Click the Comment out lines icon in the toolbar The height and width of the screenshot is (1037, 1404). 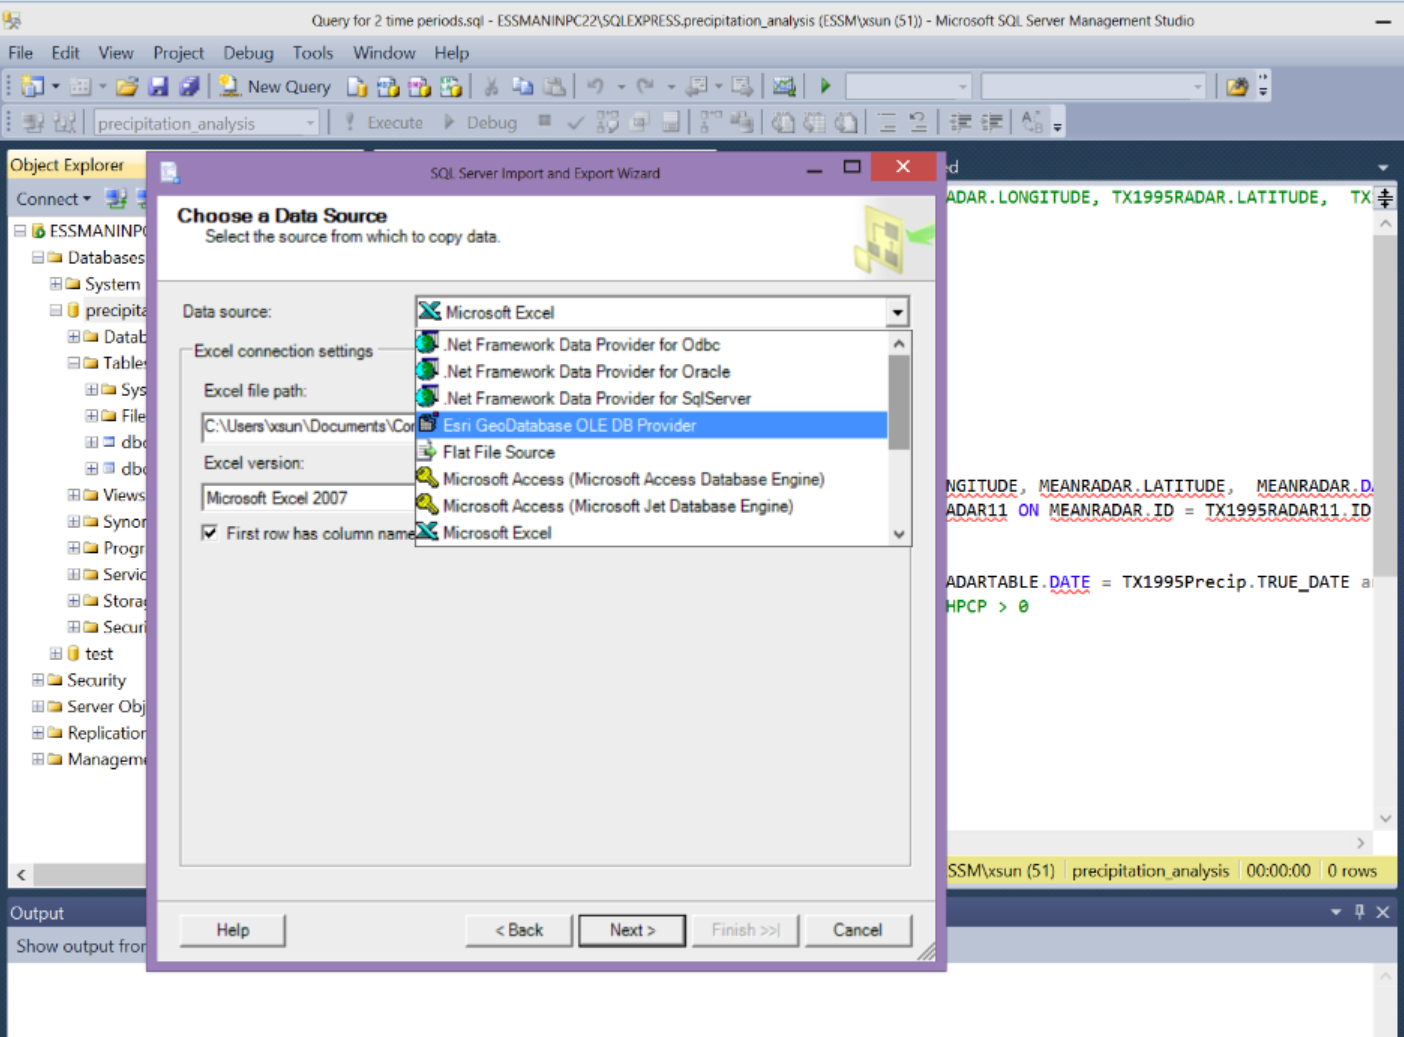tap(886, 122)
